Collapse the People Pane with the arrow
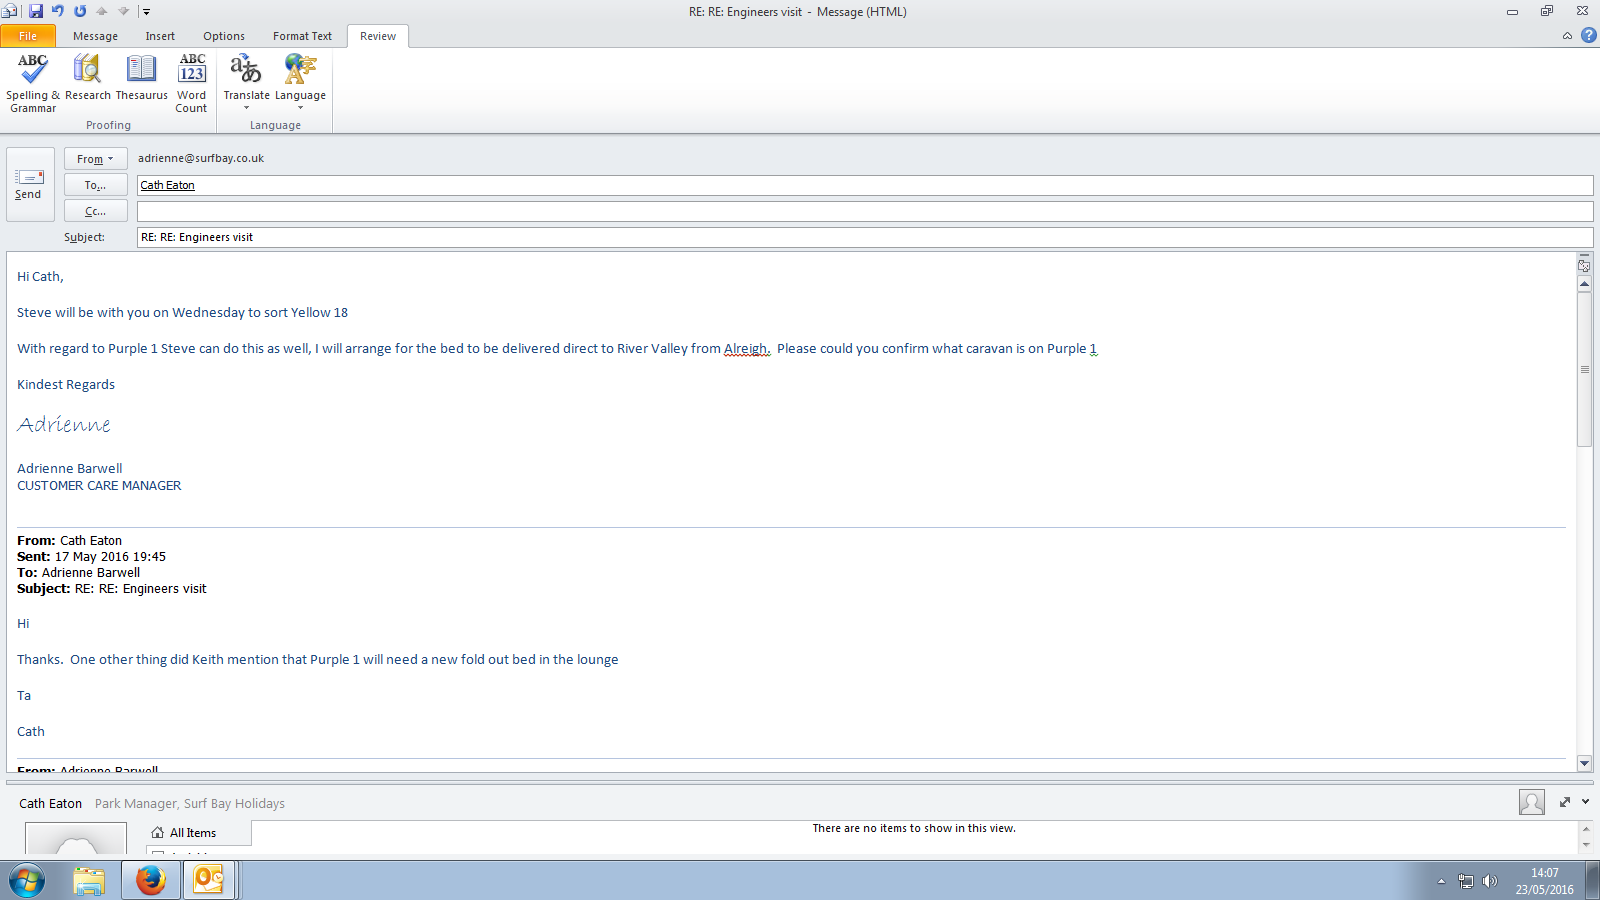 tap(1585, 802)
